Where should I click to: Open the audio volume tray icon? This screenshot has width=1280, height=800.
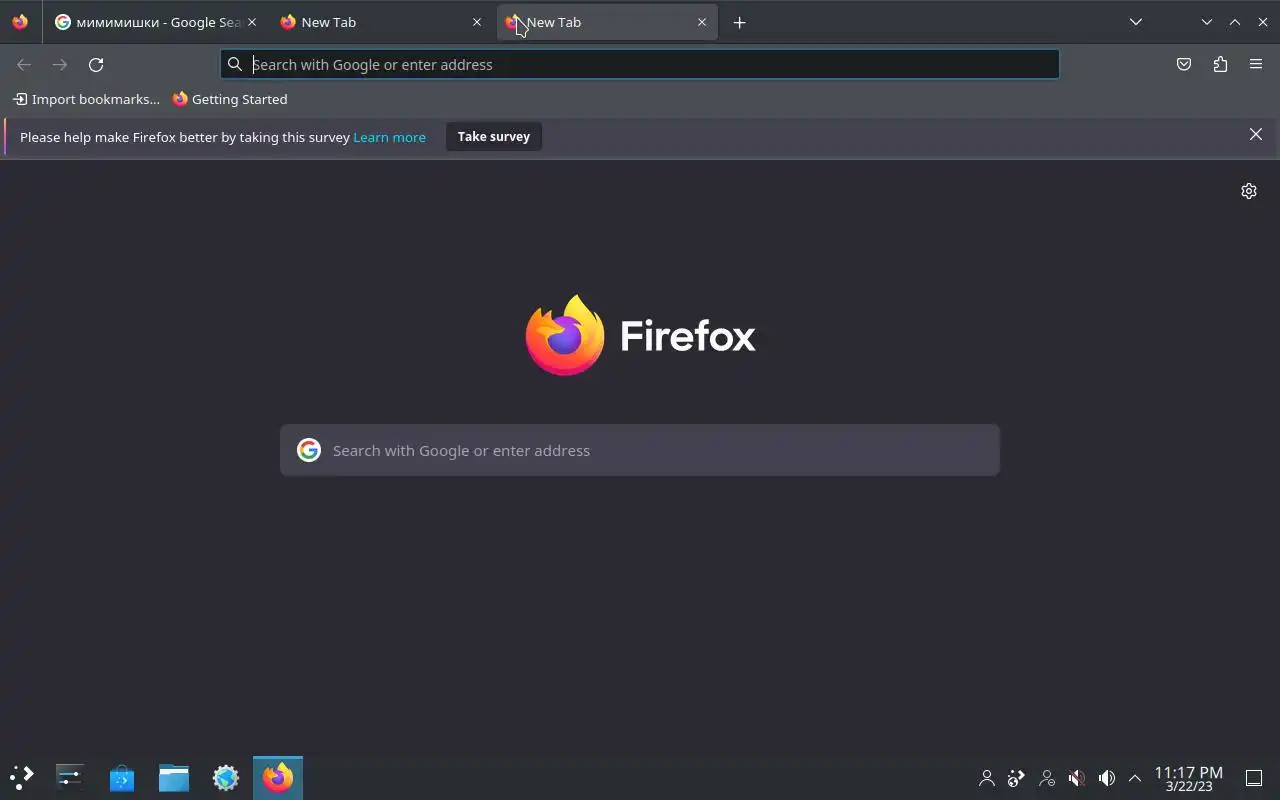pos(1107,777)
